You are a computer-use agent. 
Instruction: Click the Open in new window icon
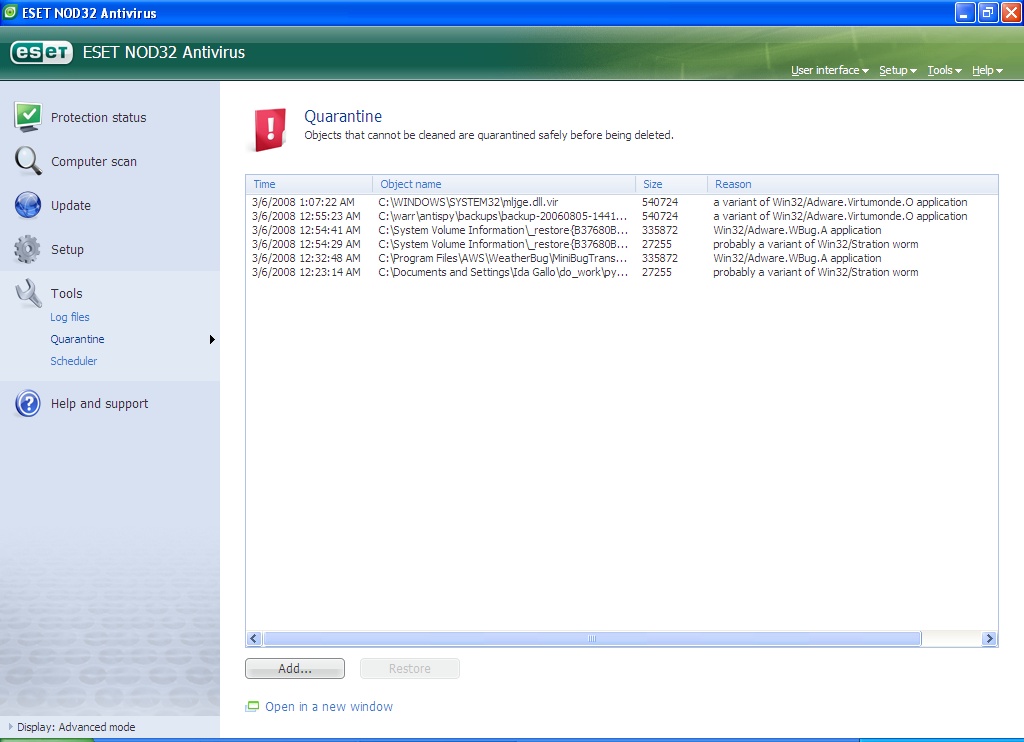252,707
